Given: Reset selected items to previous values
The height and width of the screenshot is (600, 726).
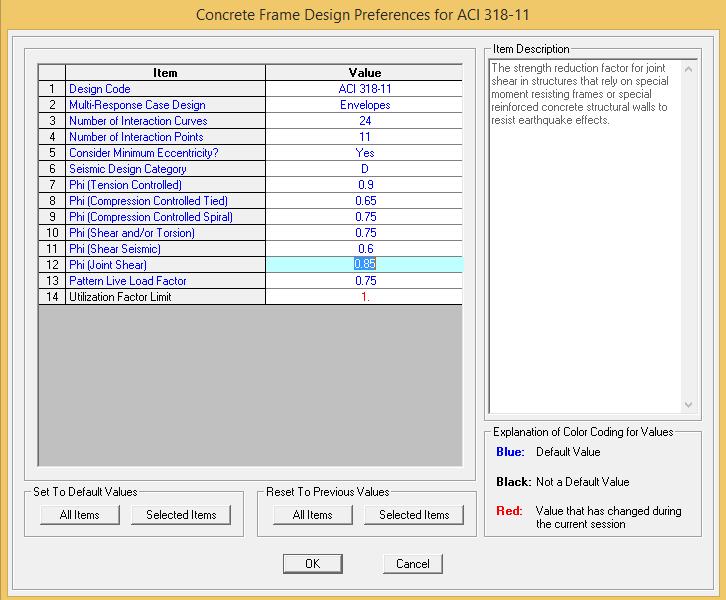Looking at the screenshot, I should click(x=414, y=515).
